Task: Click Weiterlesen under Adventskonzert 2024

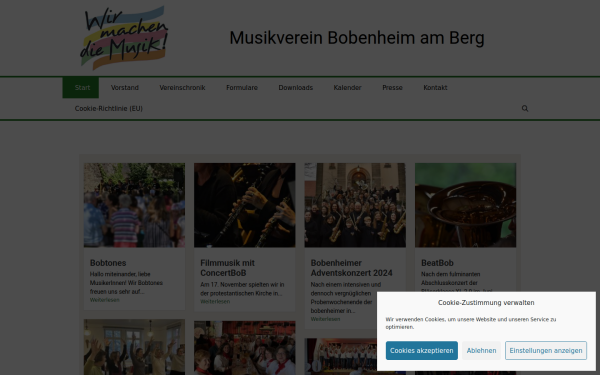Action: [325, 319]
